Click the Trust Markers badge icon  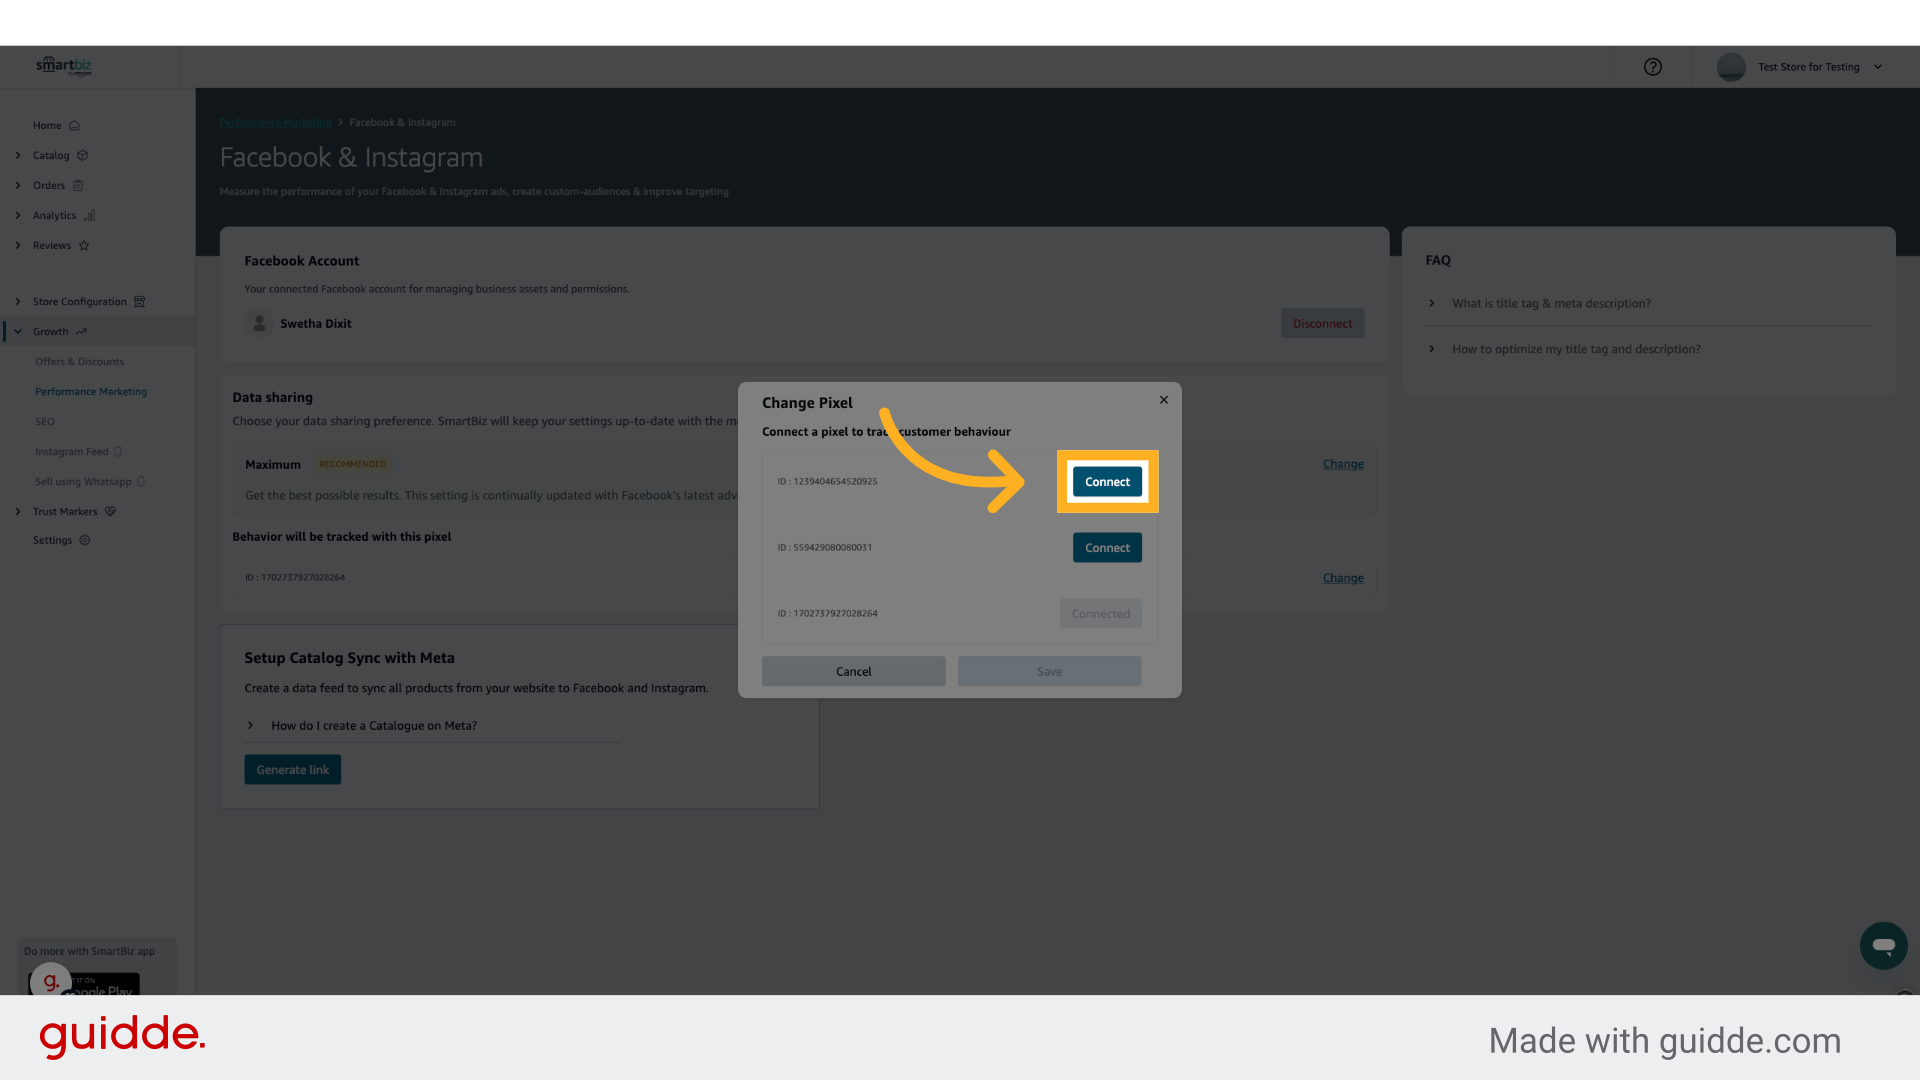pos(111,512)
